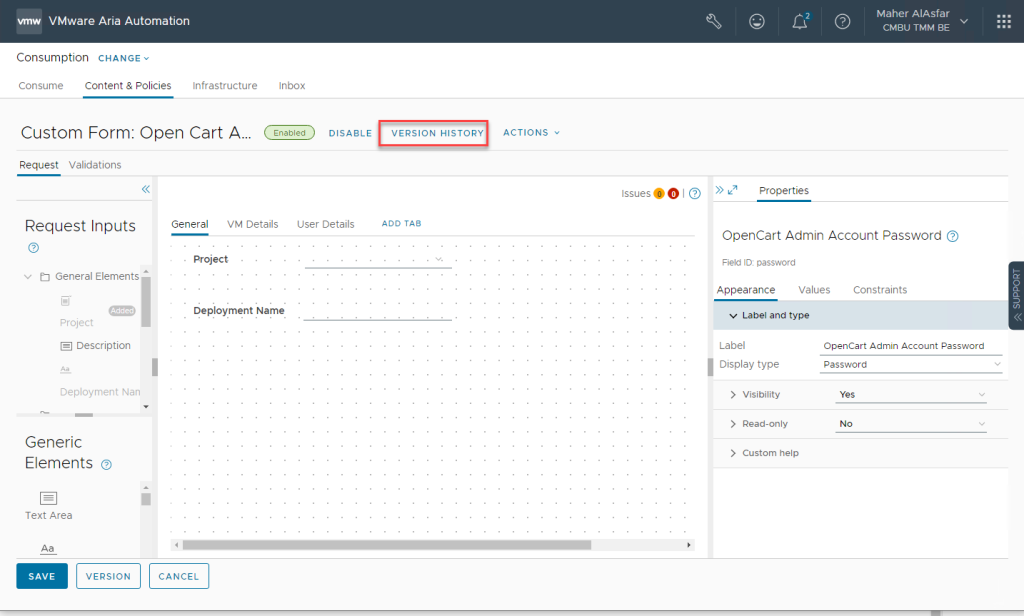Screen dimensions: 1024x616
Task: Click the Request Inputs tree vertical scrollbar
Action: (x=146, y=302)
